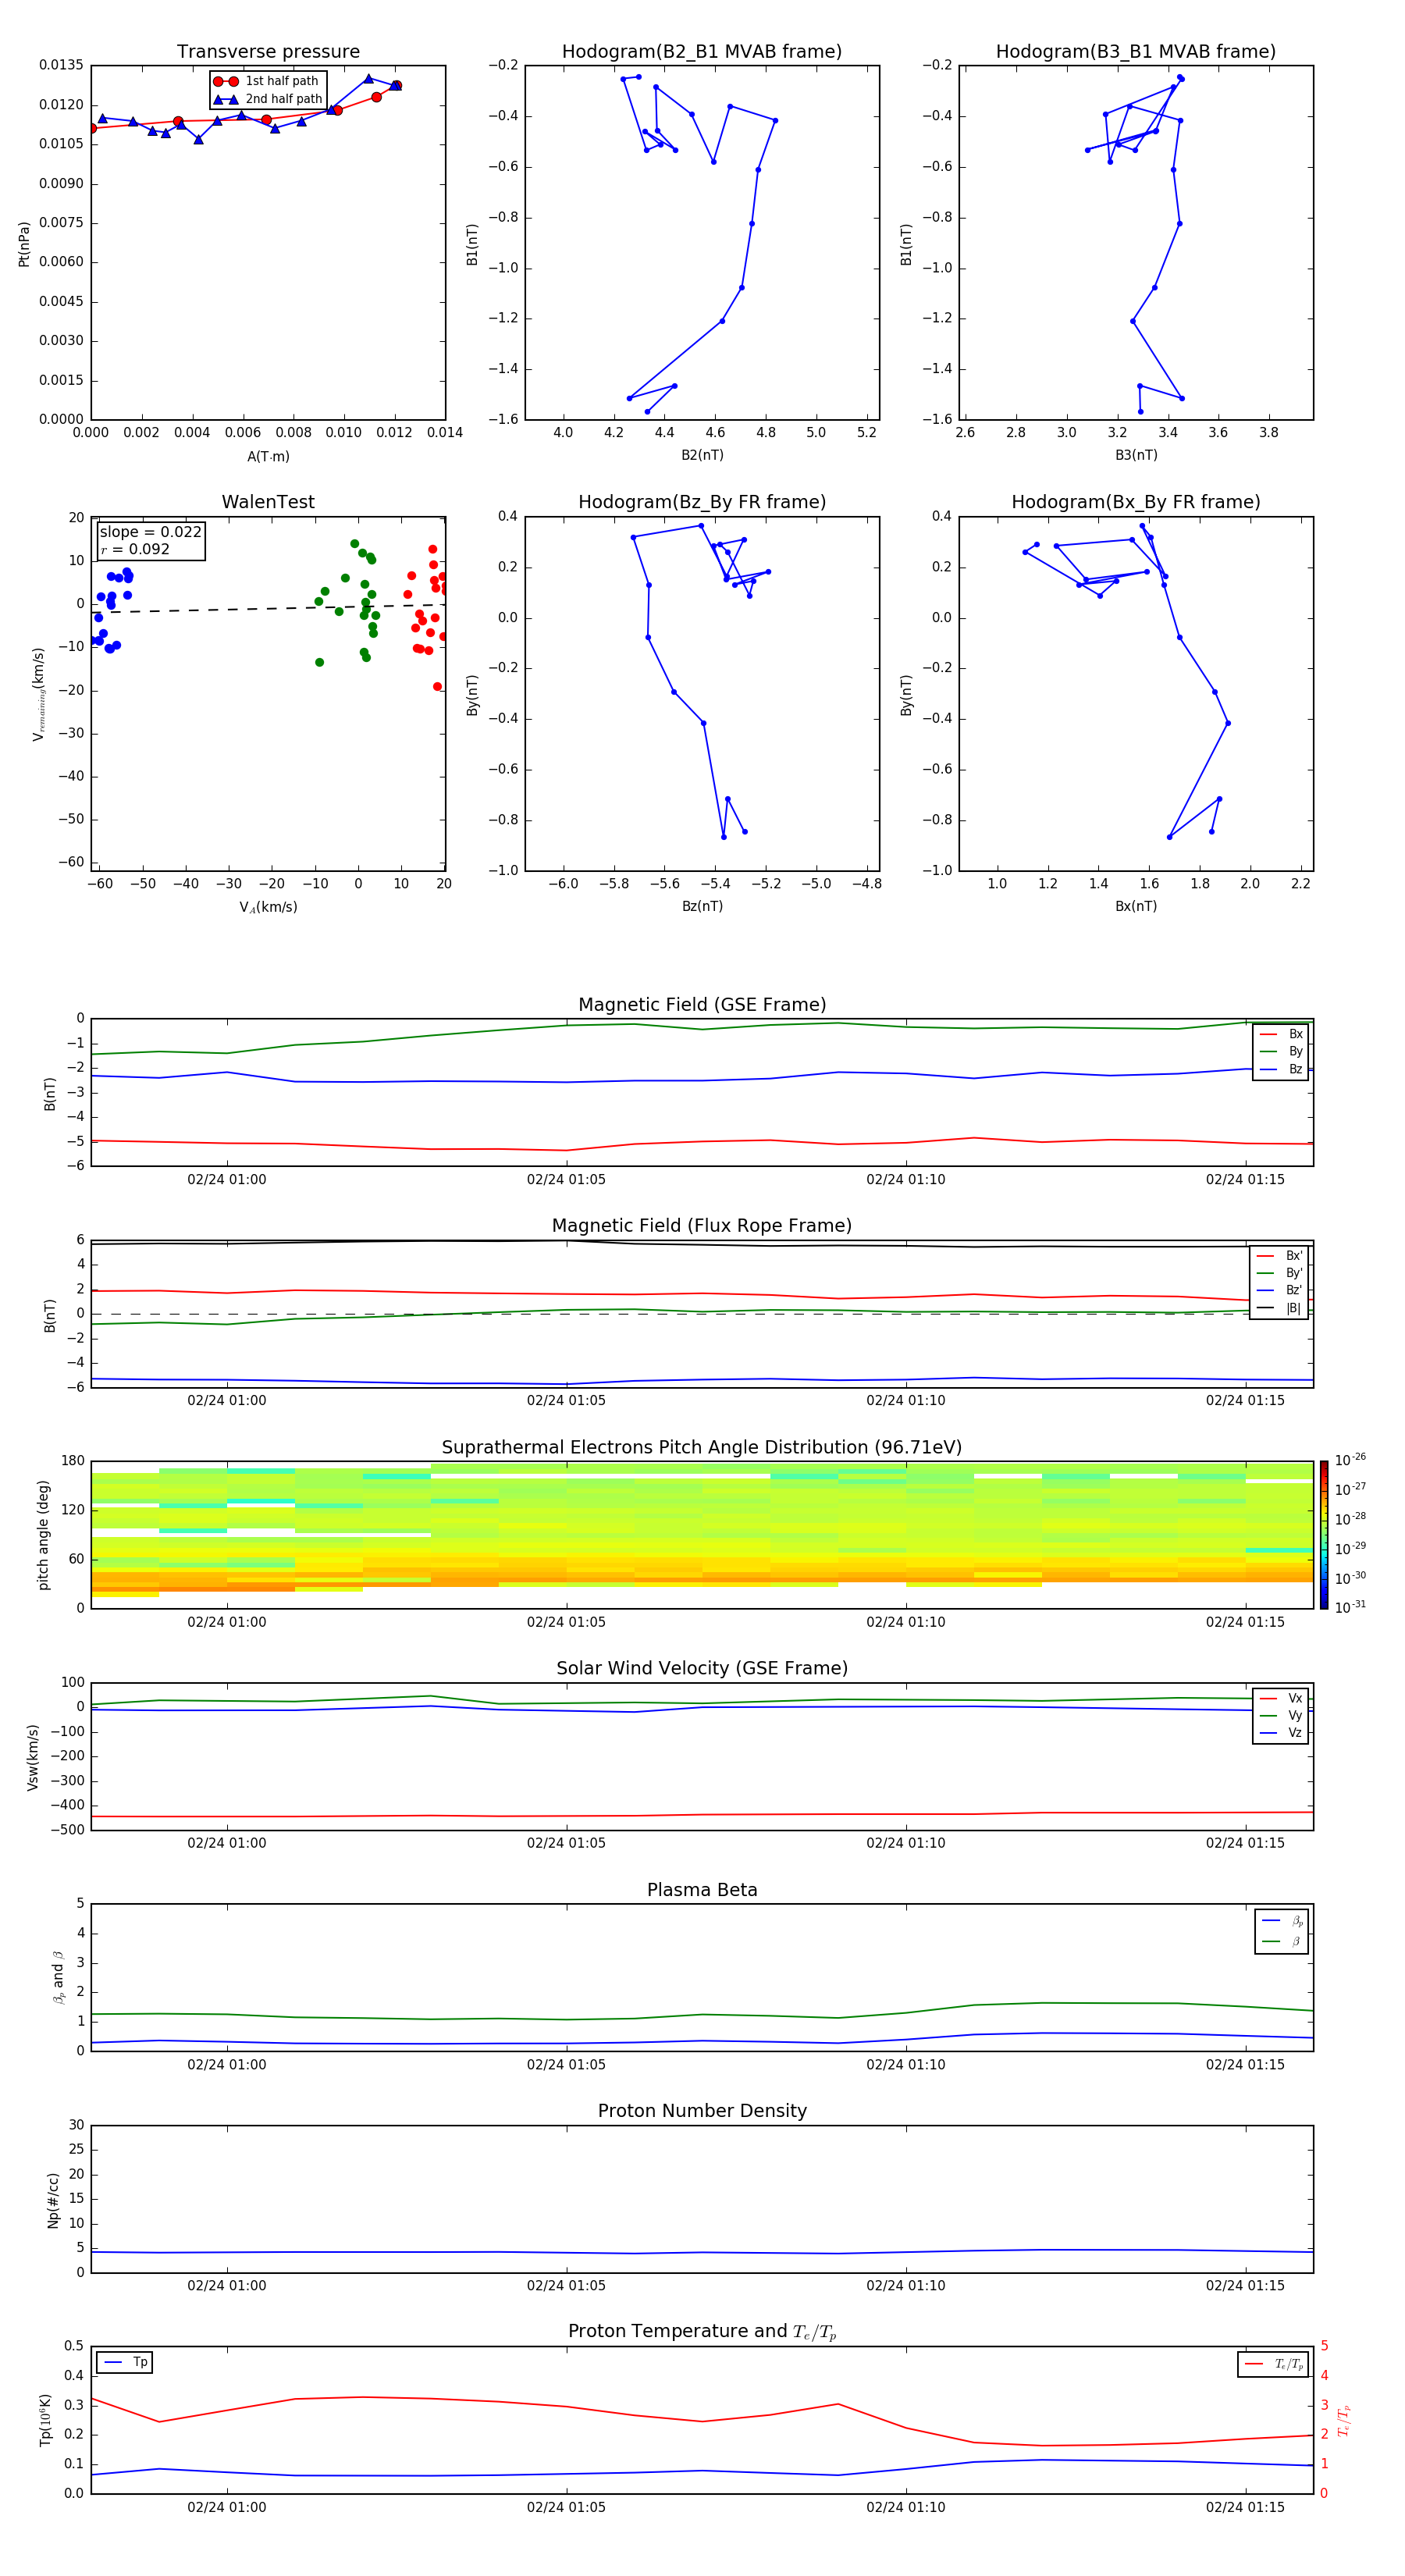Click the 'Magnetic Field (GSE Frame)' title
The height and width of the screenshot is (2576, 1405).
702,1005
